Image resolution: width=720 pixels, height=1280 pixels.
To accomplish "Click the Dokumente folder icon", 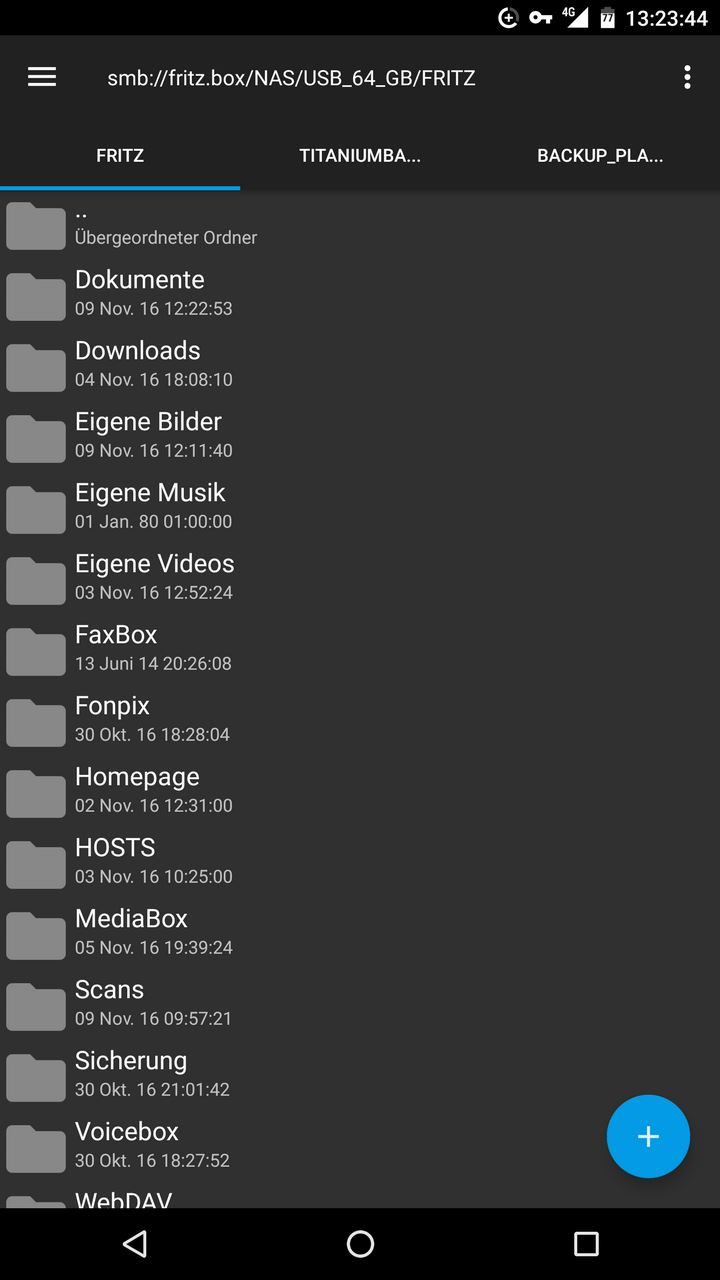I will point(36,296).
